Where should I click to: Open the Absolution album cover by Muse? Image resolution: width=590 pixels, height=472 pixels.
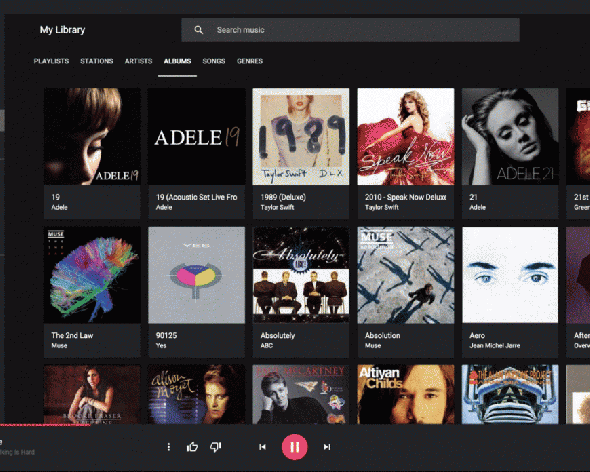point(406,275)
